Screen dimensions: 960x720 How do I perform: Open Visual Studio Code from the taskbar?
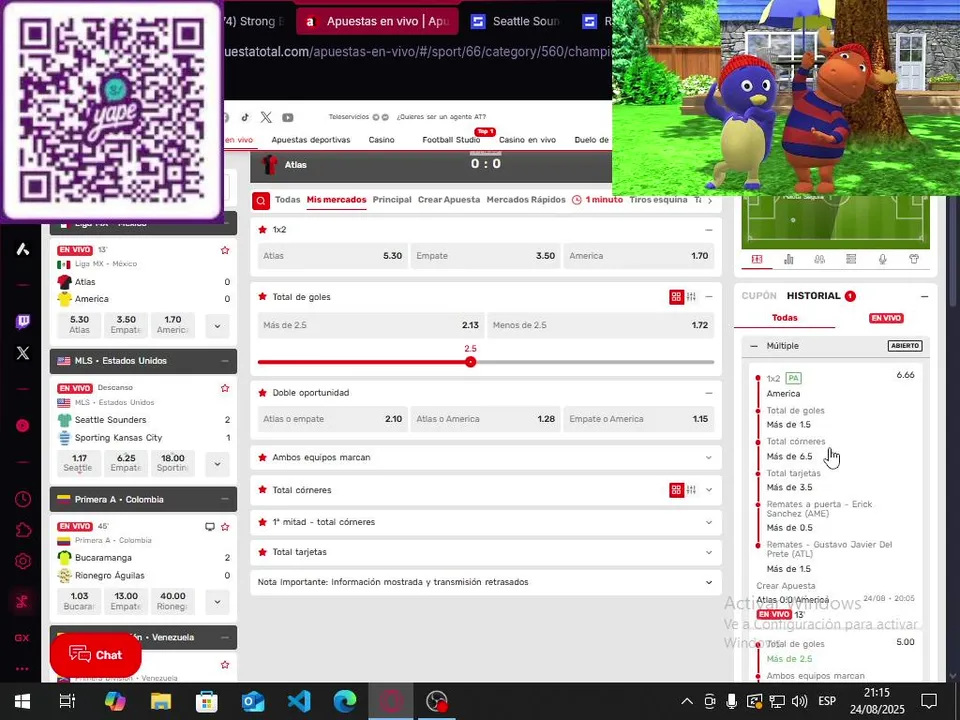pos(299,701)
